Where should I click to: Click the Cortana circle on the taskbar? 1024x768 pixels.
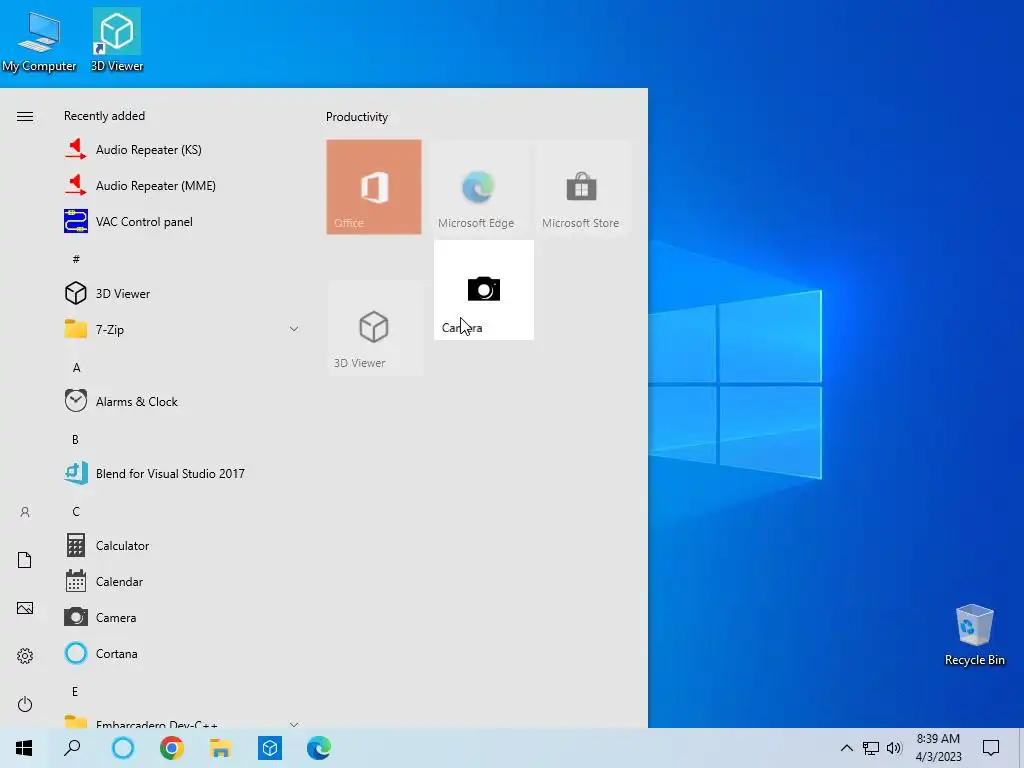(123, 748)
